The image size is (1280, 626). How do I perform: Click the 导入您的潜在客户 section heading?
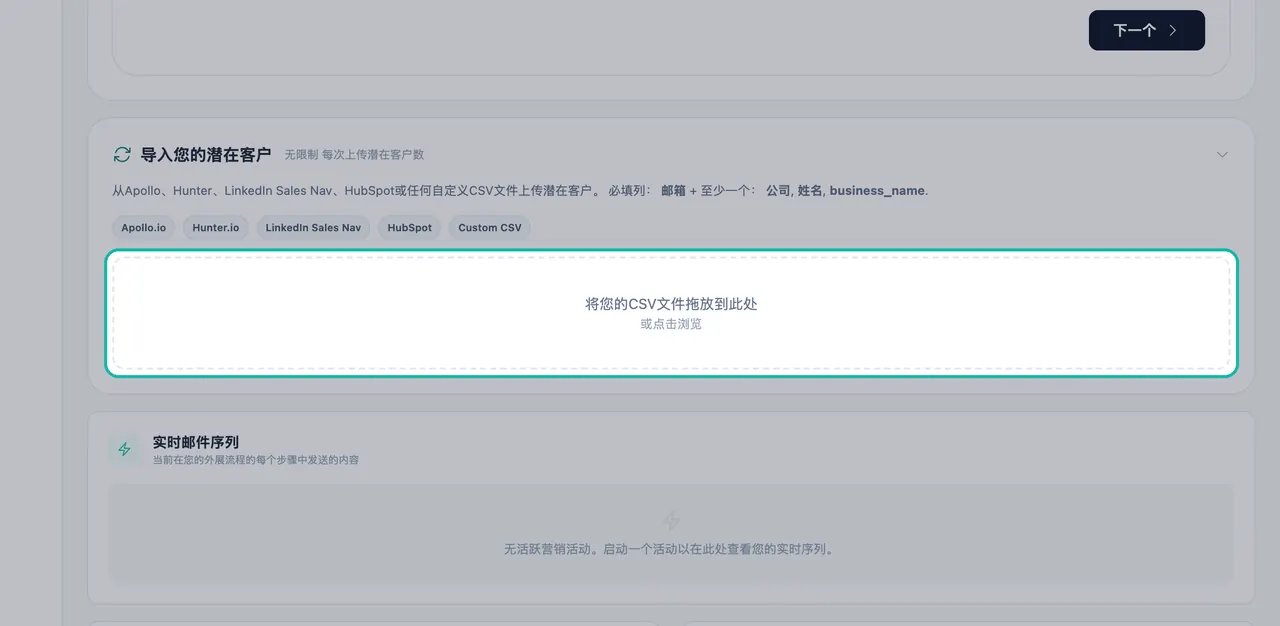tap(205, 154)
